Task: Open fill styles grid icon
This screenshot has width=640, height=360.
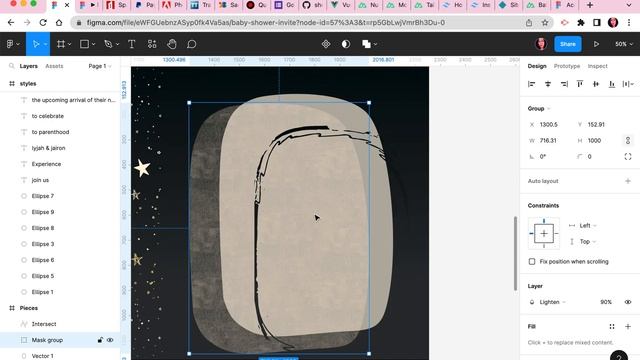Action: pyautogui.click(x=612, y=327)
